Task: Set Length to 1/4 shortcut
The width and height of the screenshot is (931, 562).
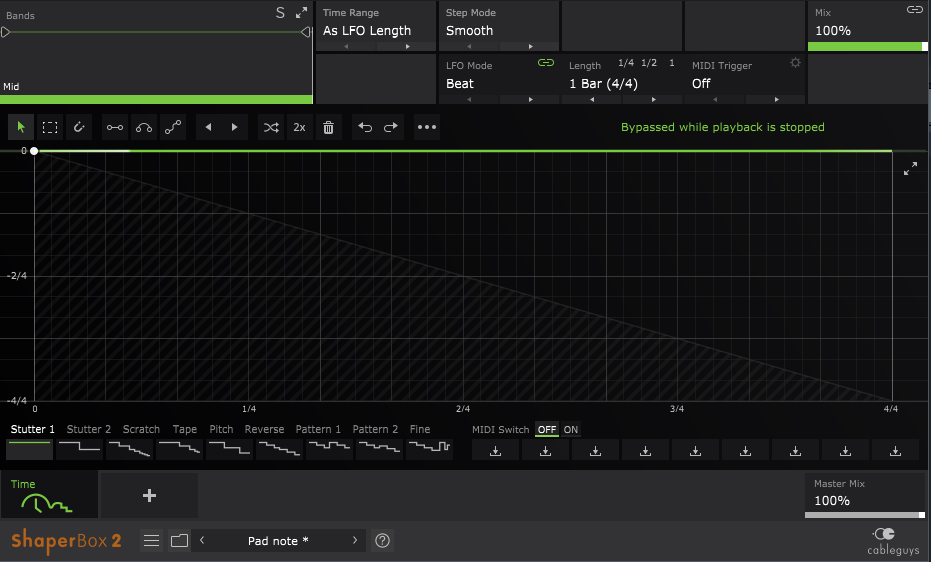Action: point(626,63)
